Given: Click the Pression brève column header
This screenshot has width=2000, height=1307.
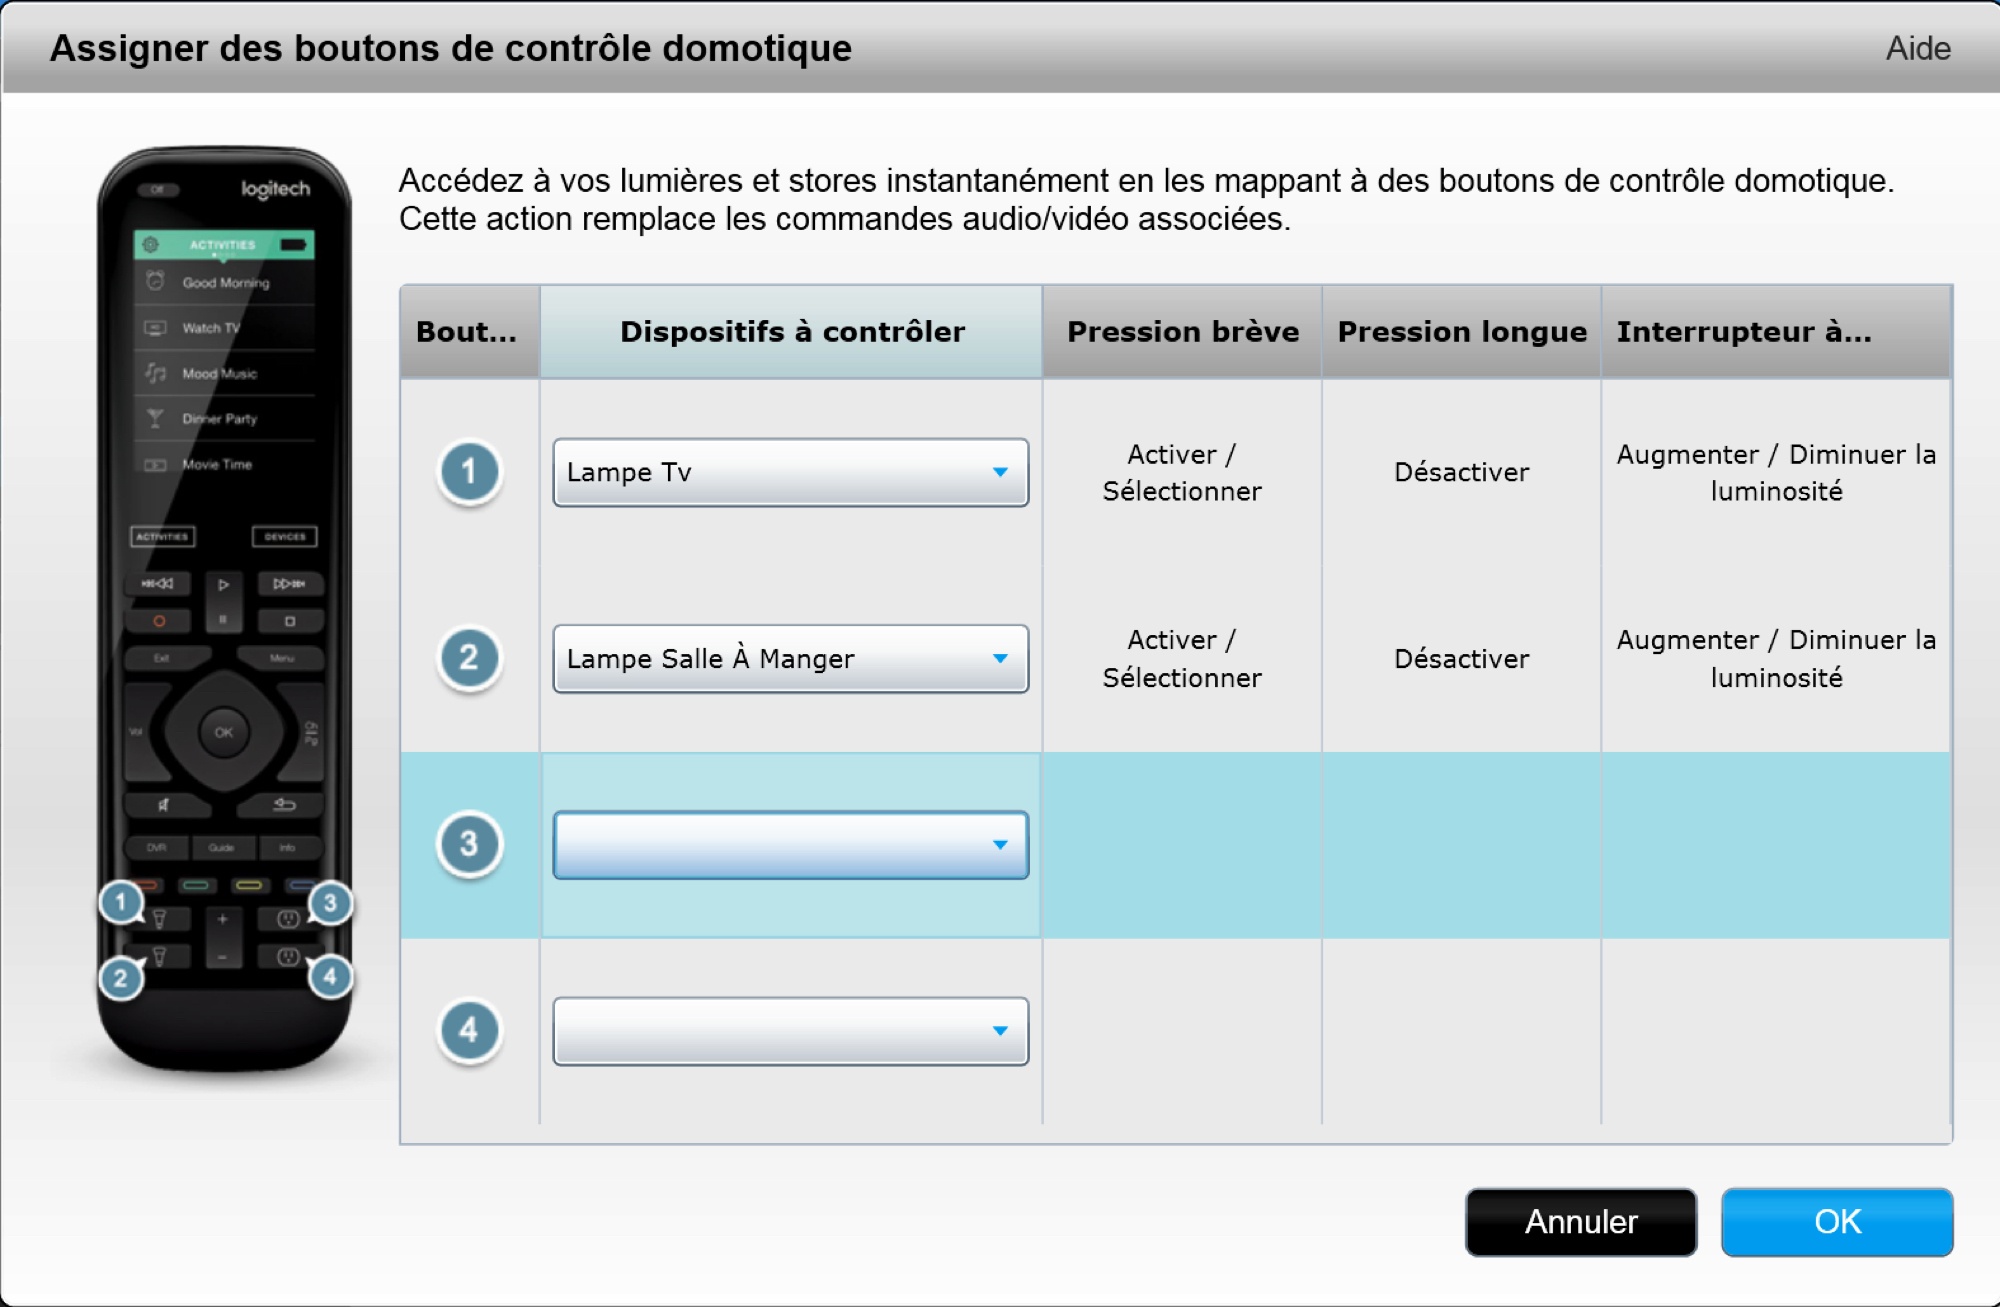Looking at the screenshot, I should (x=1182, y=332).
